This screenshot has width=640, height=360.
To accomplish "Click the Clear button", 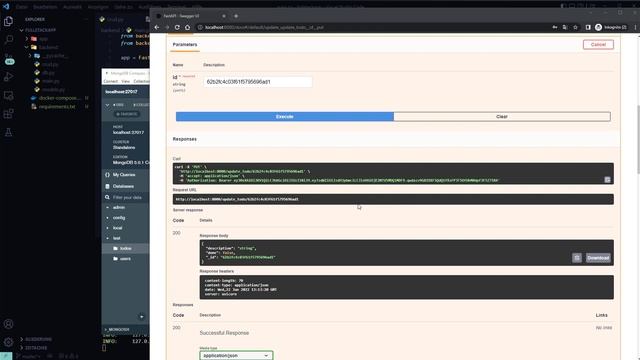I will click(x=502, y=116).
